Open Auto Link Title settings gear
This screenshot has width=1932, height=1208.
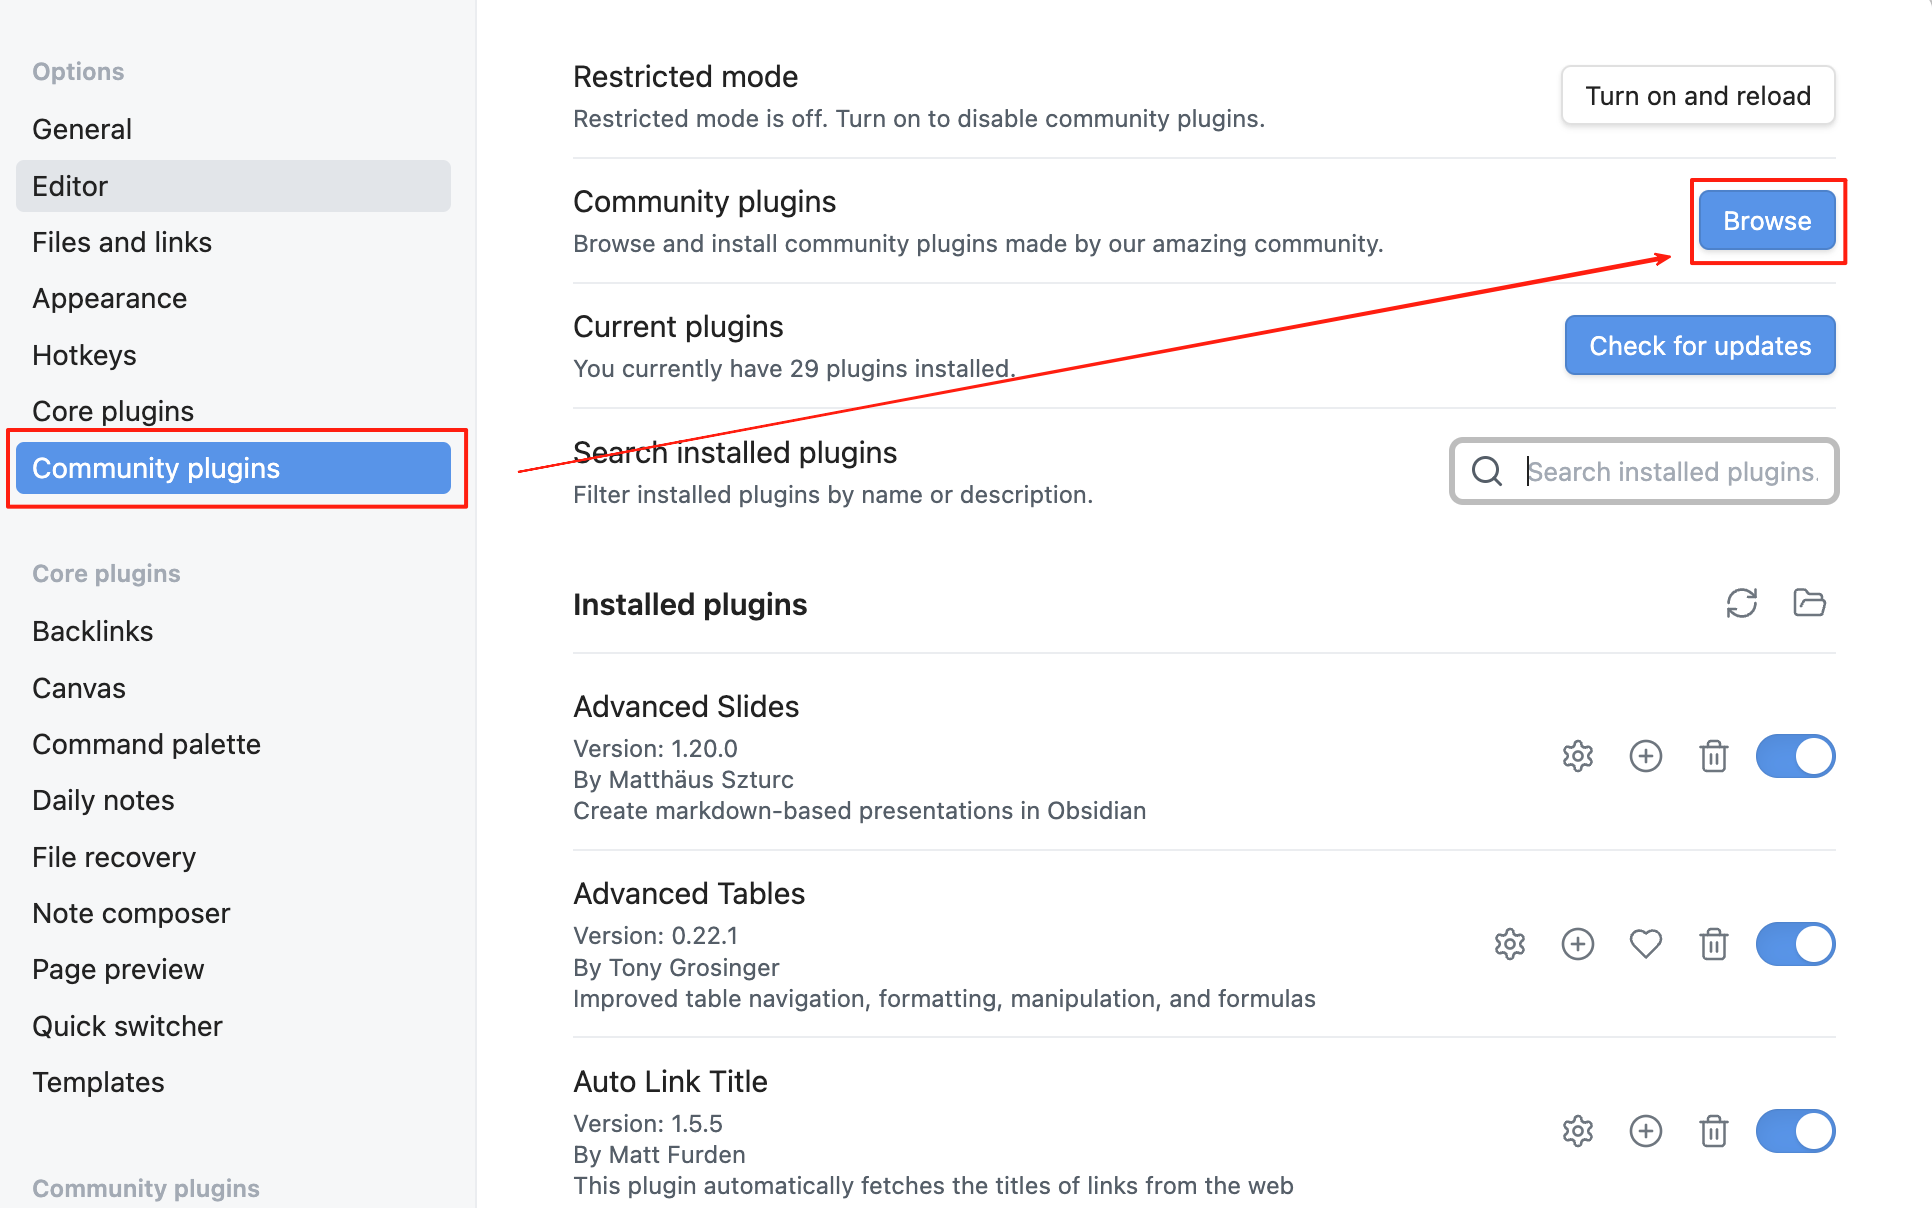[1577, 1131]
